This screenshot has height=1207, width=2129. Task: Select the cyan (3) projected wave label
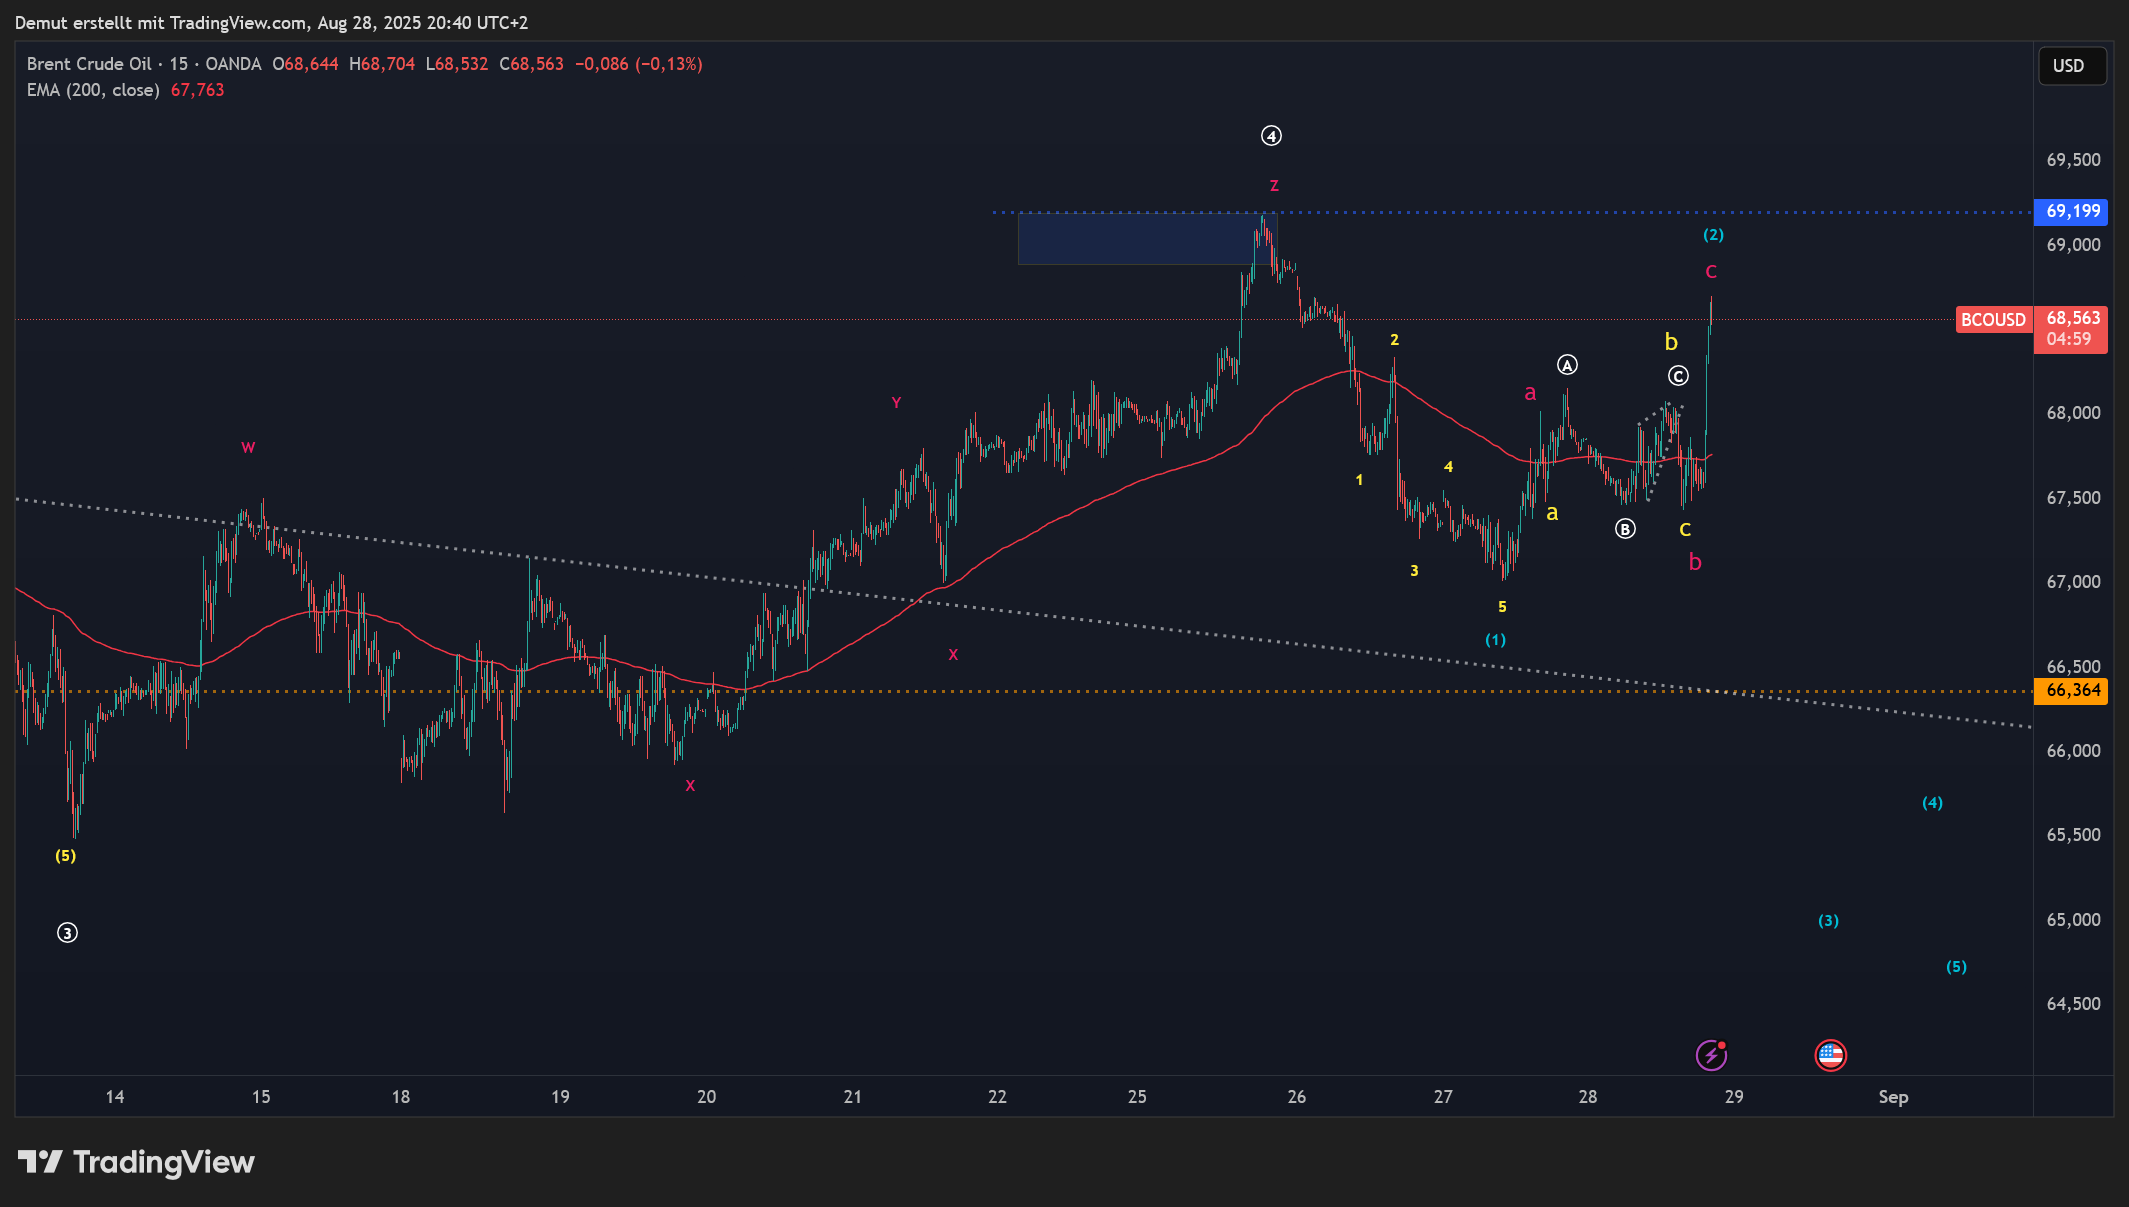coord(1828,921)
